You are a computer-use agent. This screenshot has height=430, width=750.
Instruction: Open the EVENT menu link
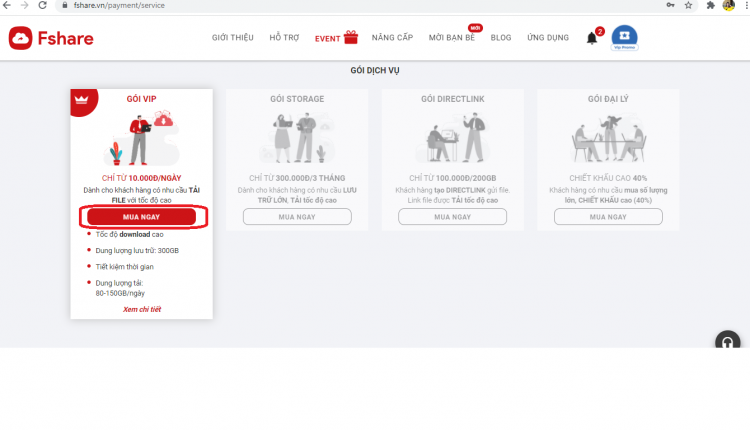tap(327, 39)
